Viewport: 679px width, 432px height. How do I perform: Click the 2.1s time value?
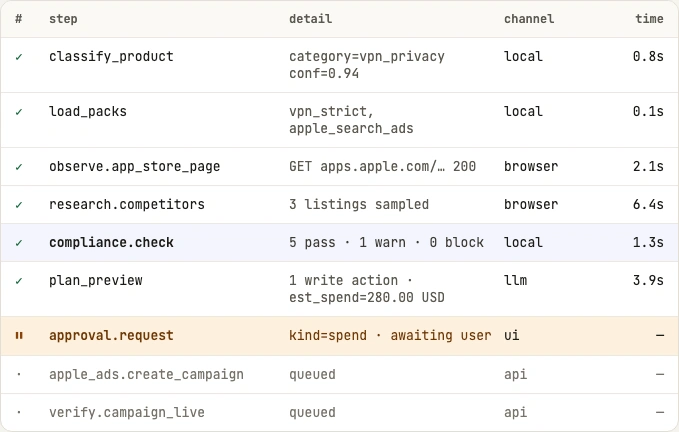648,167
